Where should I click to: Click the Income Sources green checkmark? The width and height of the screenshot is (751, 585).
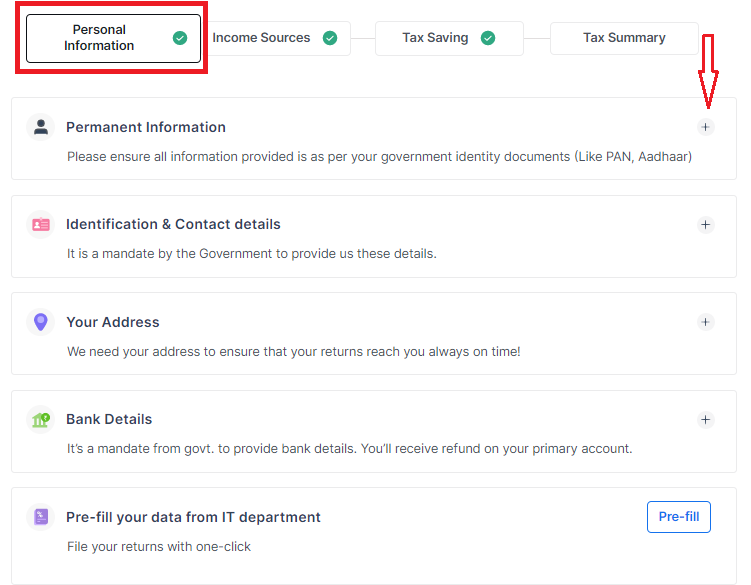tap(330, 38)
